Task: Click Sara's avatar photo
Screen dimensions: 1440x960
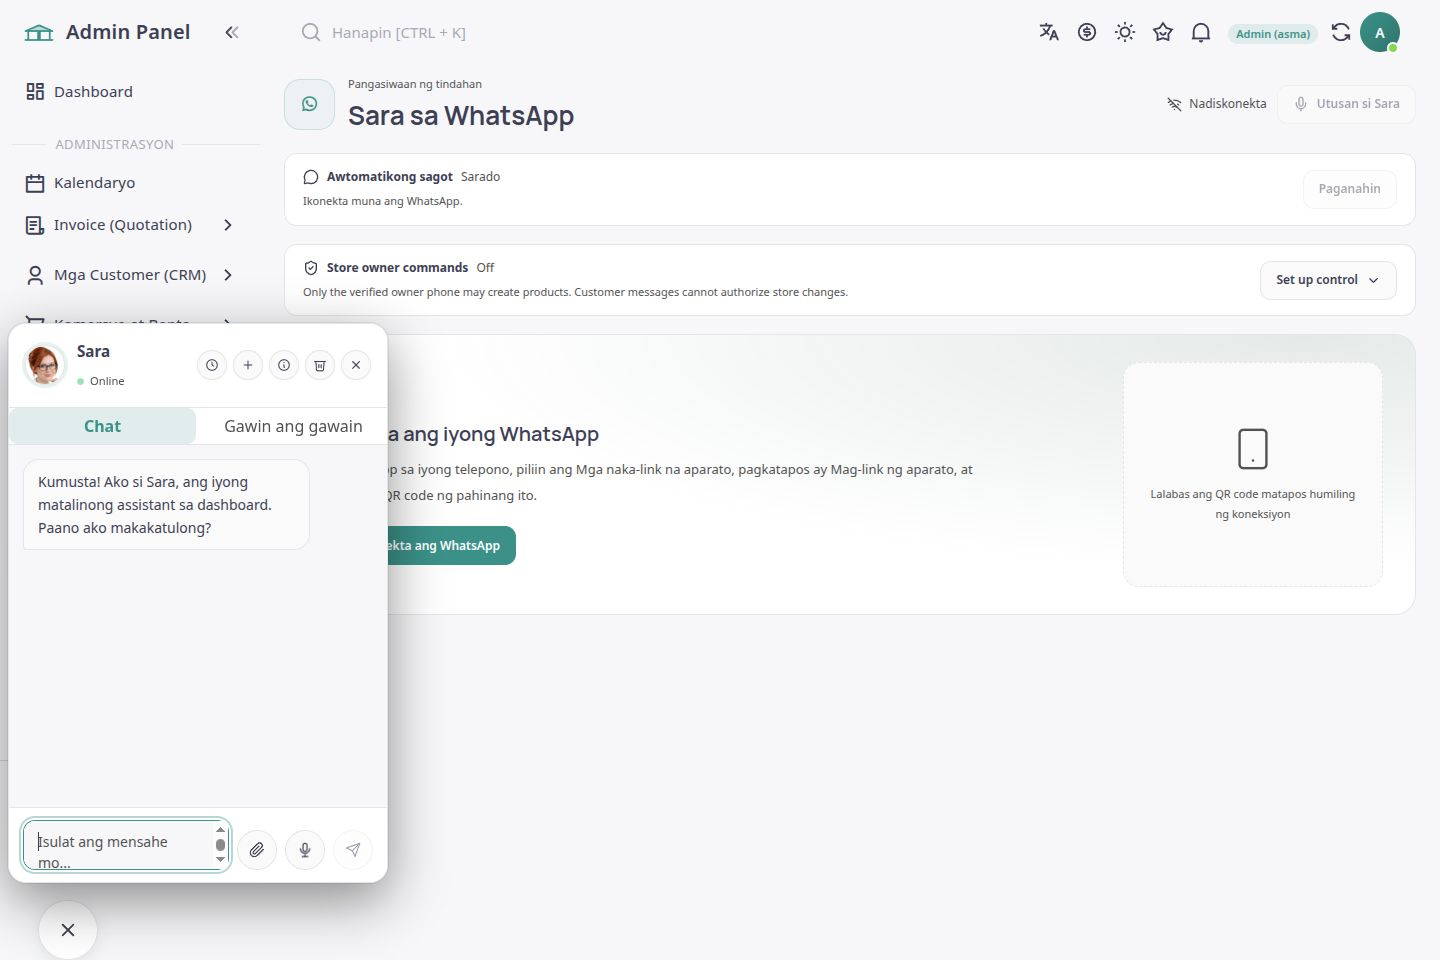Action: click(44, 365)
